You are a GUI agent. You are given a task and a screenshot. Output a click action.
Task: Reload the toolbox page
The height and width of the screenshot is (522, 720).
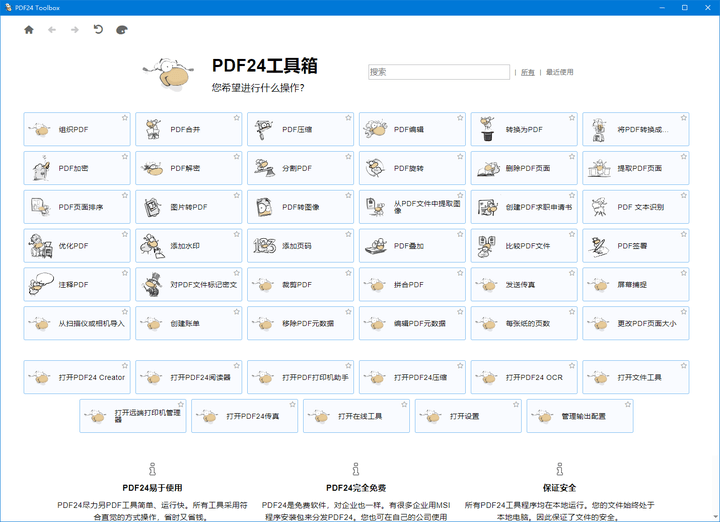click(98, 29)
